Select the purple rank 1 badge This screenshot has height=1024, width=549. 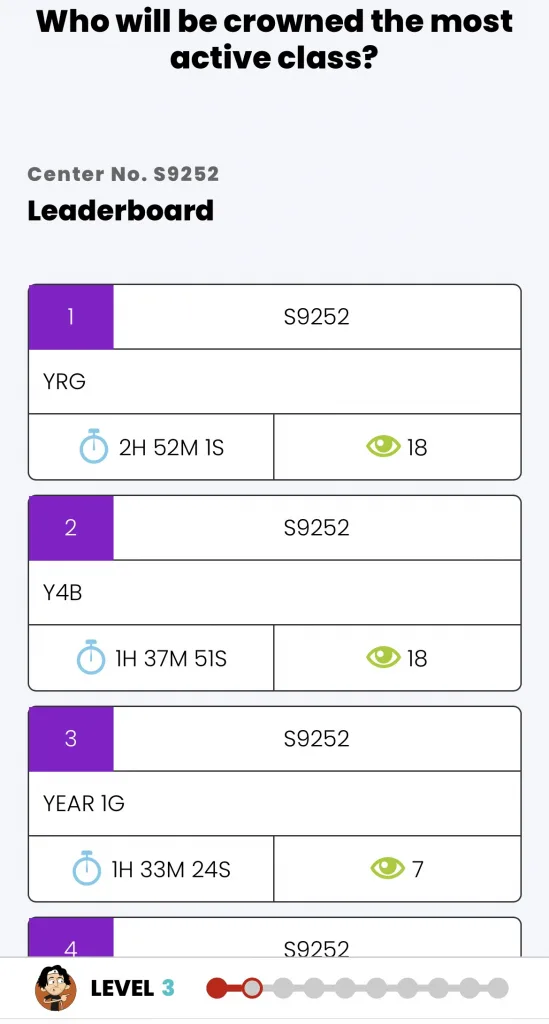(71, 317)
